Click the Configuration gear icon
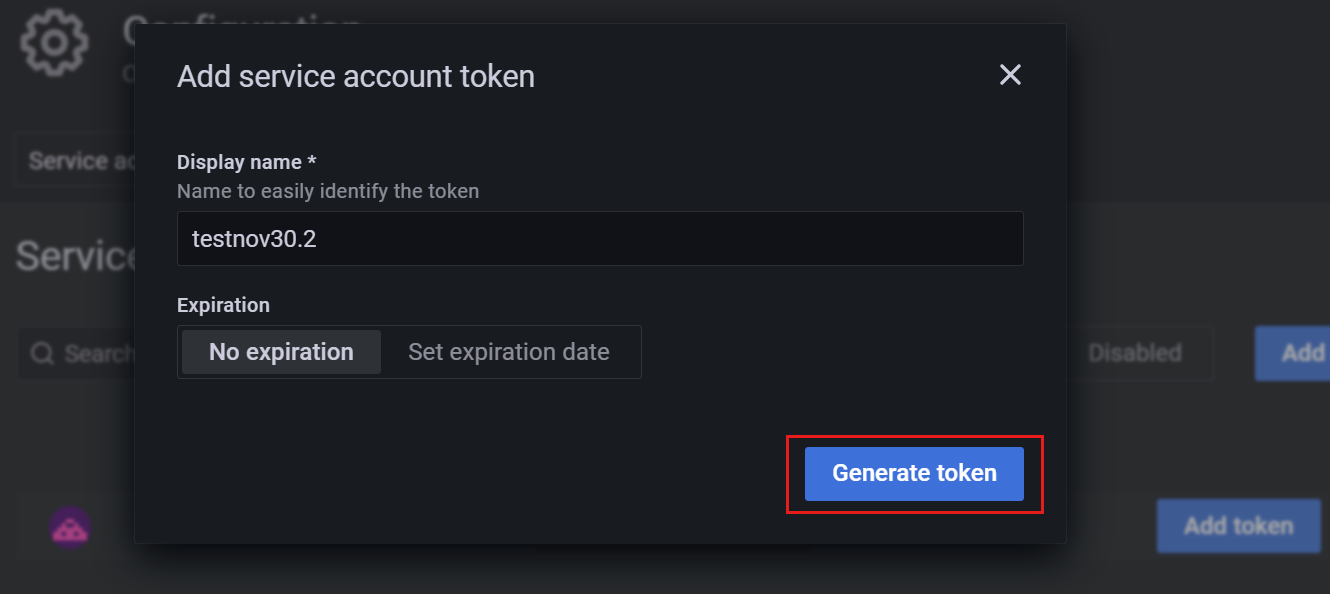This screenshot has width=1330, height=594. click(55, 42)
